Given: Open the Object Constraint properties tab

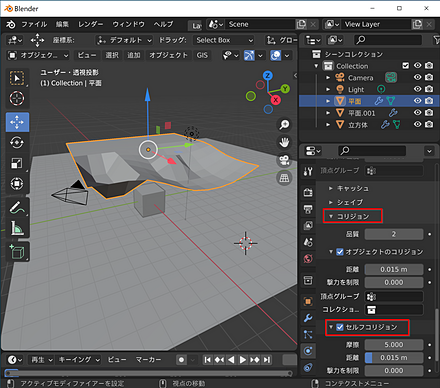Looking at the screenshot, I should [308, 368].
